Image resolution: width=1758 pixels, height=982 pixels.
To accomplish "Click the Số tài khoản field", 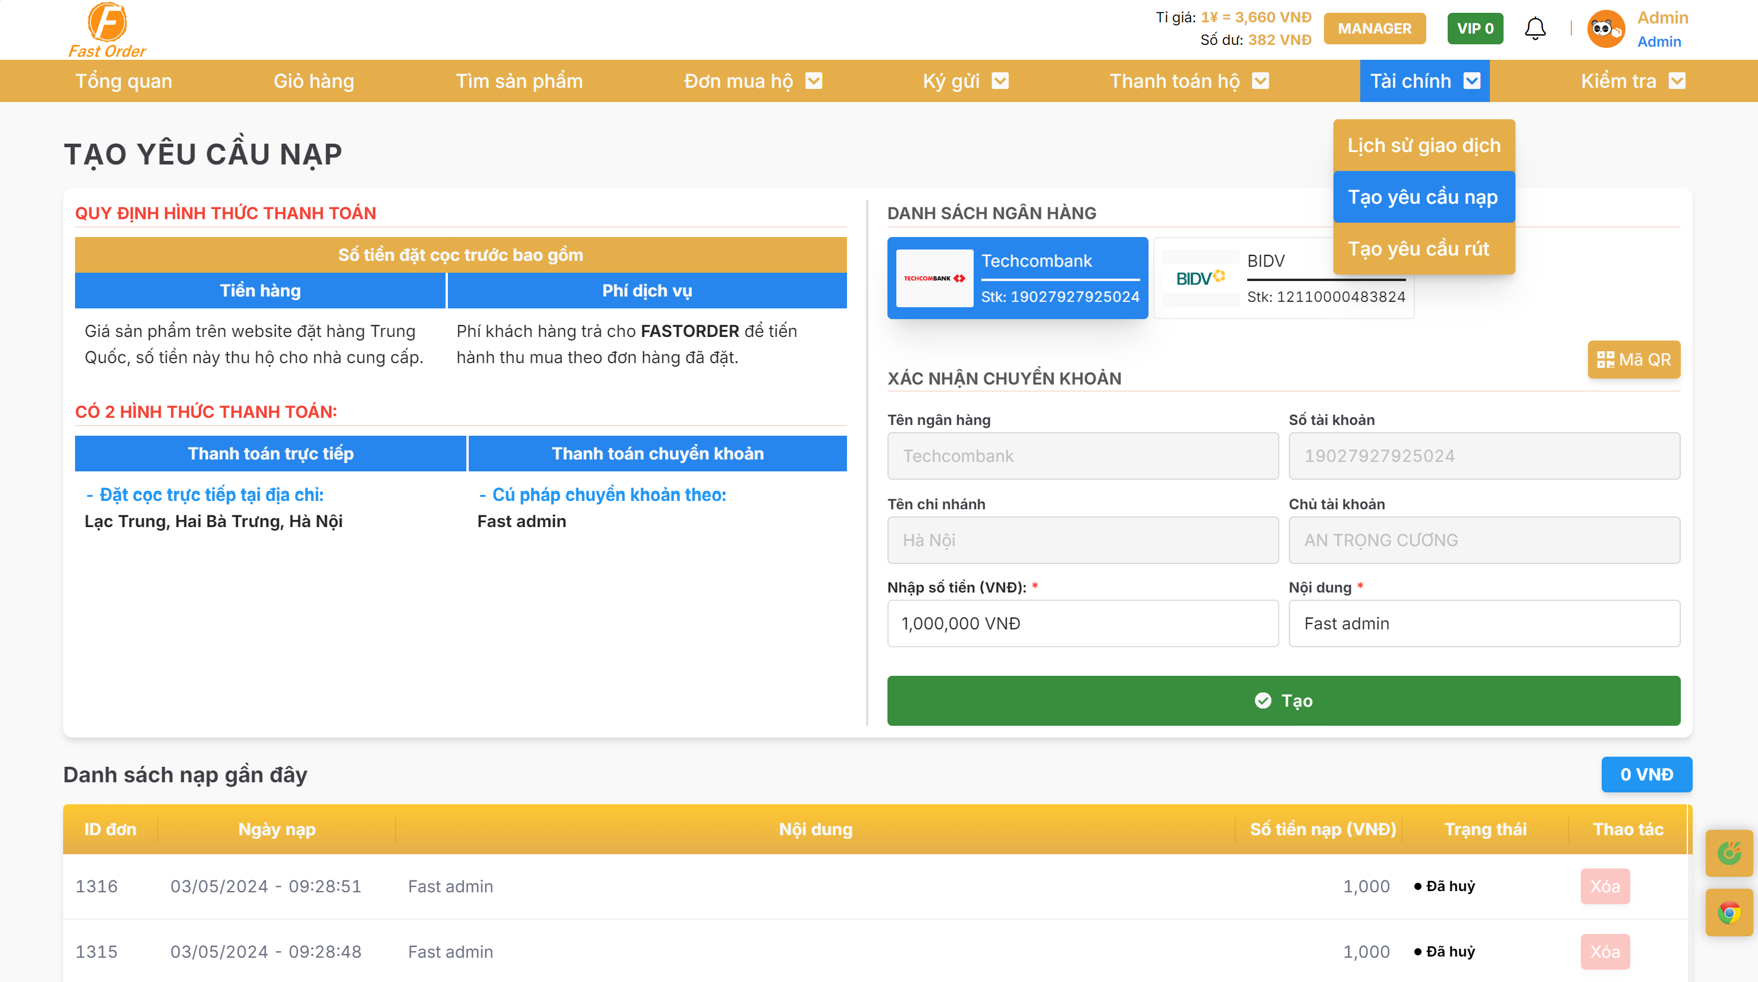I will (1484, 456).
